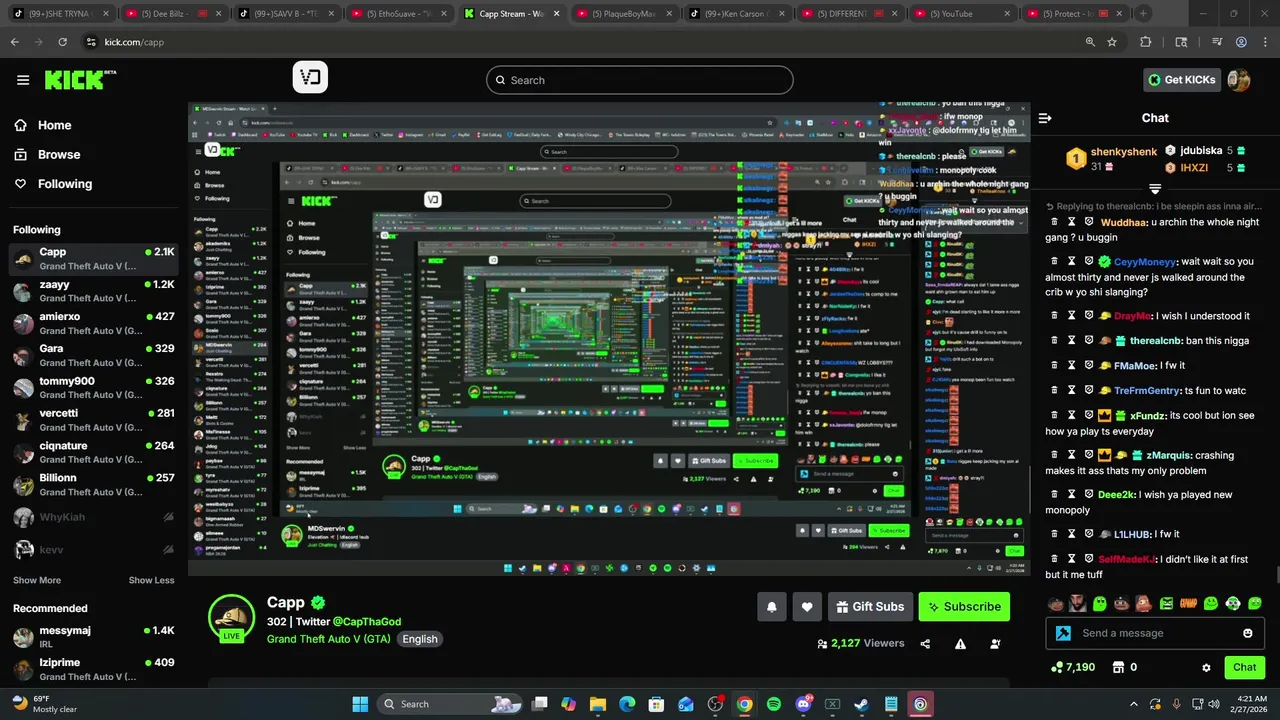Open the Grand Theft Auto V (GTA) category link
Screen dimensions: 1280x720
[329, 639]
